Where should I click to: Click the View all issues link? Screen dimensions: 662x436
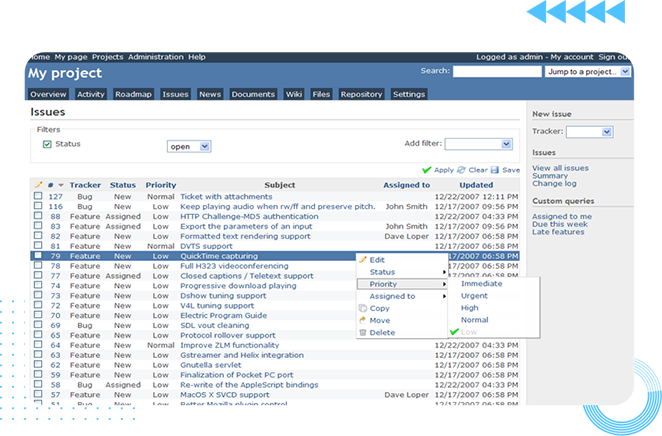560,168
